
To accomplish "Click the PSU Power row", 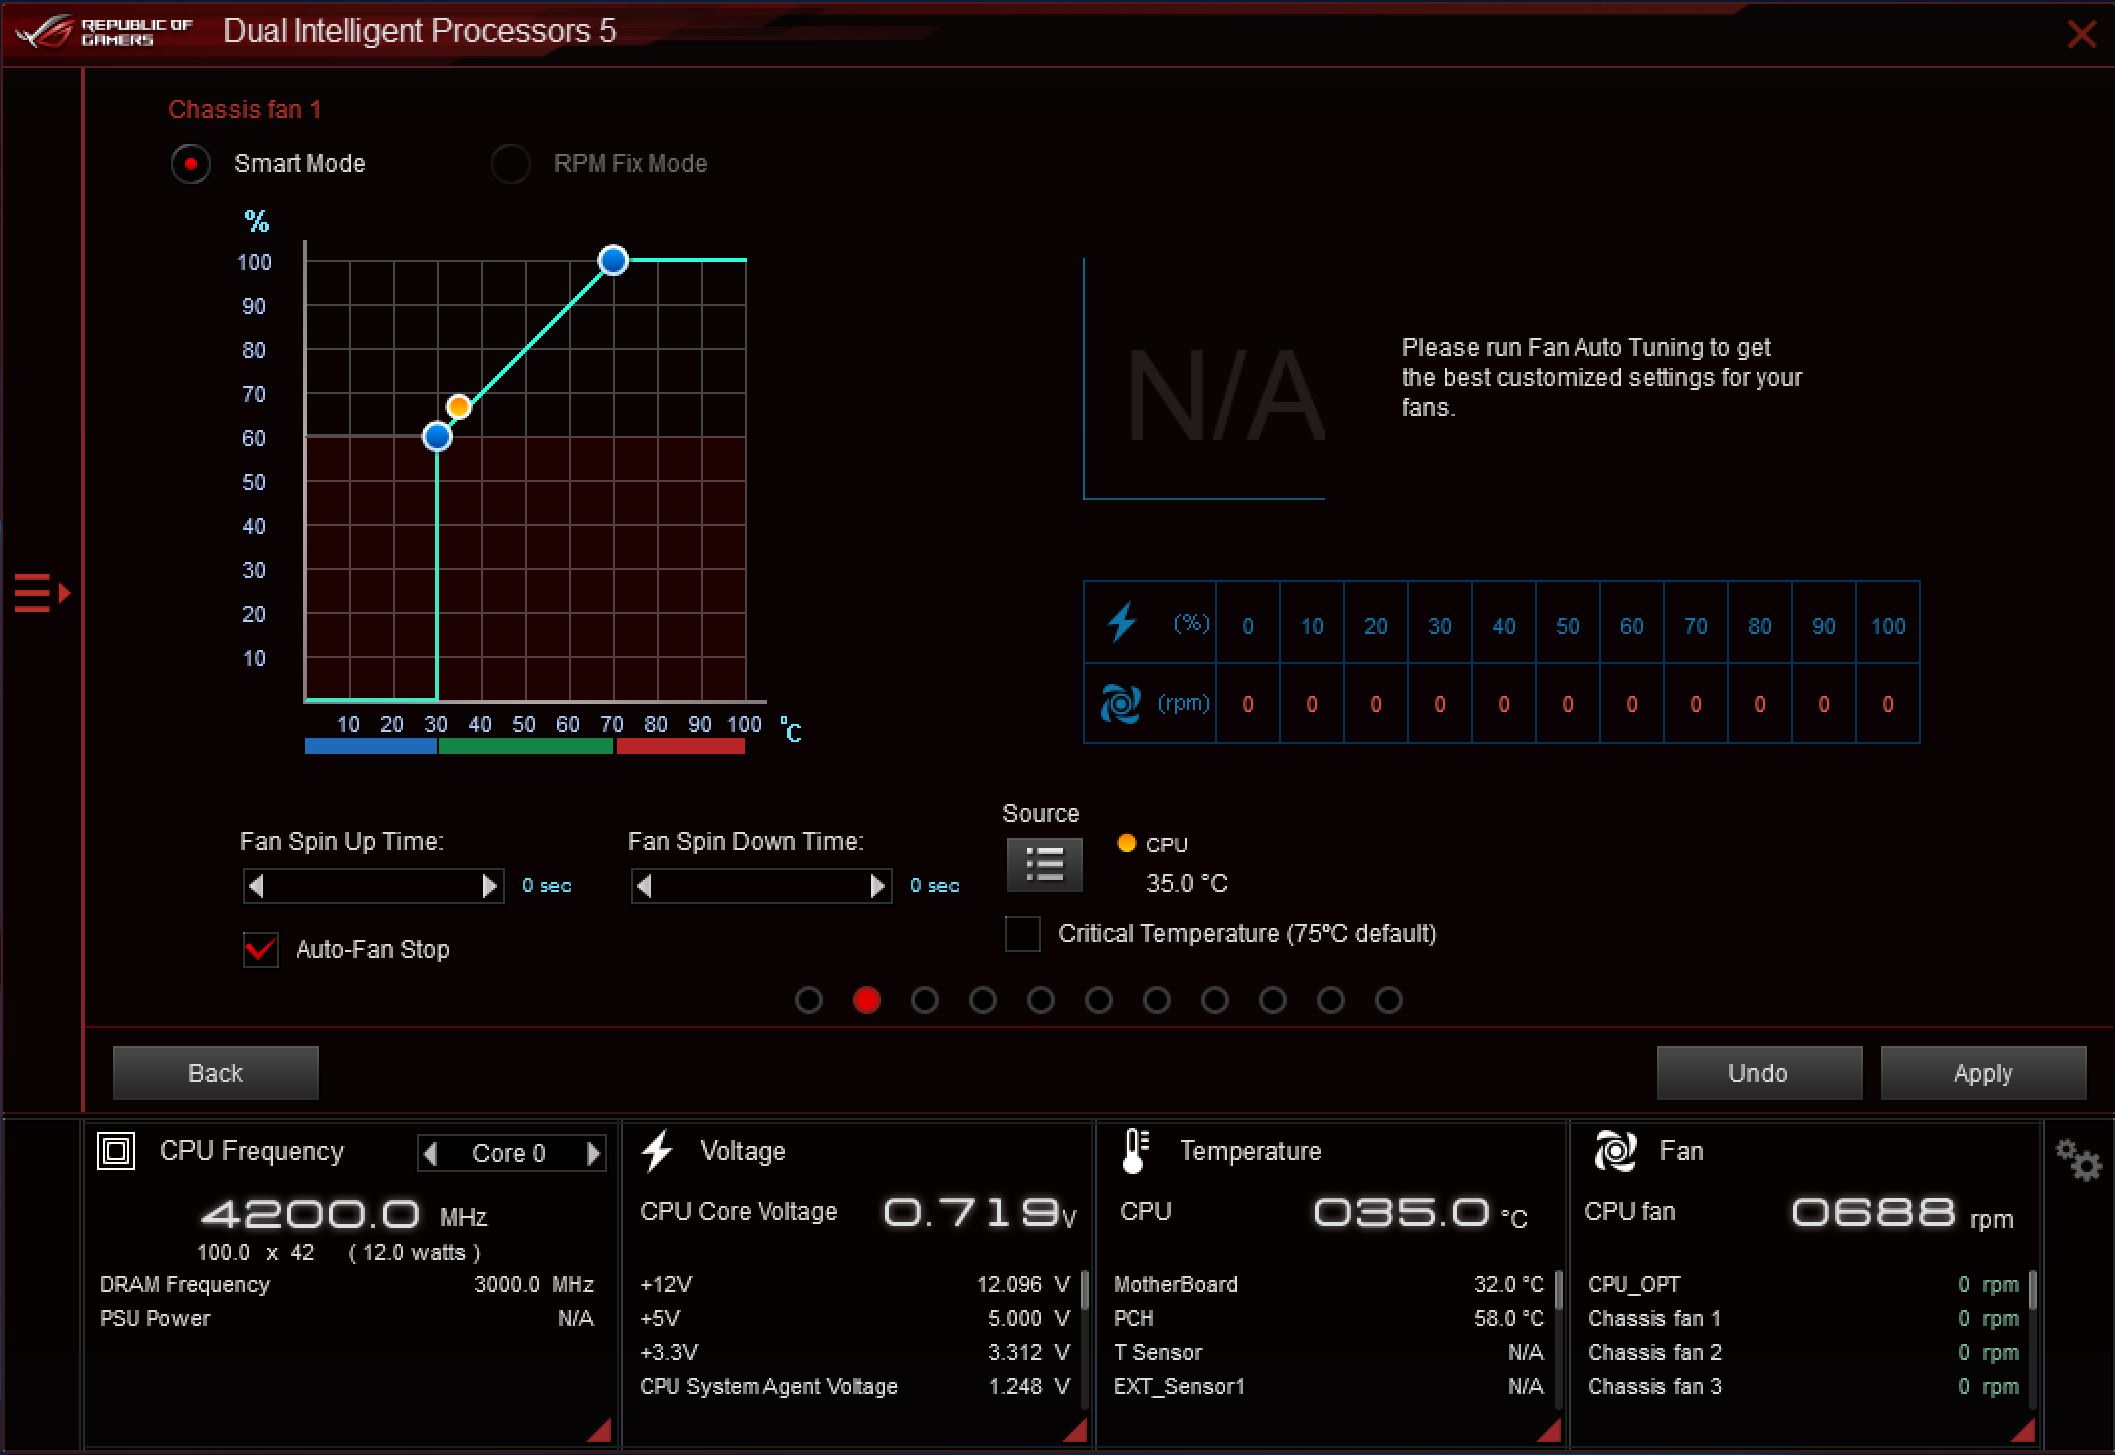I will (347, 1319).
